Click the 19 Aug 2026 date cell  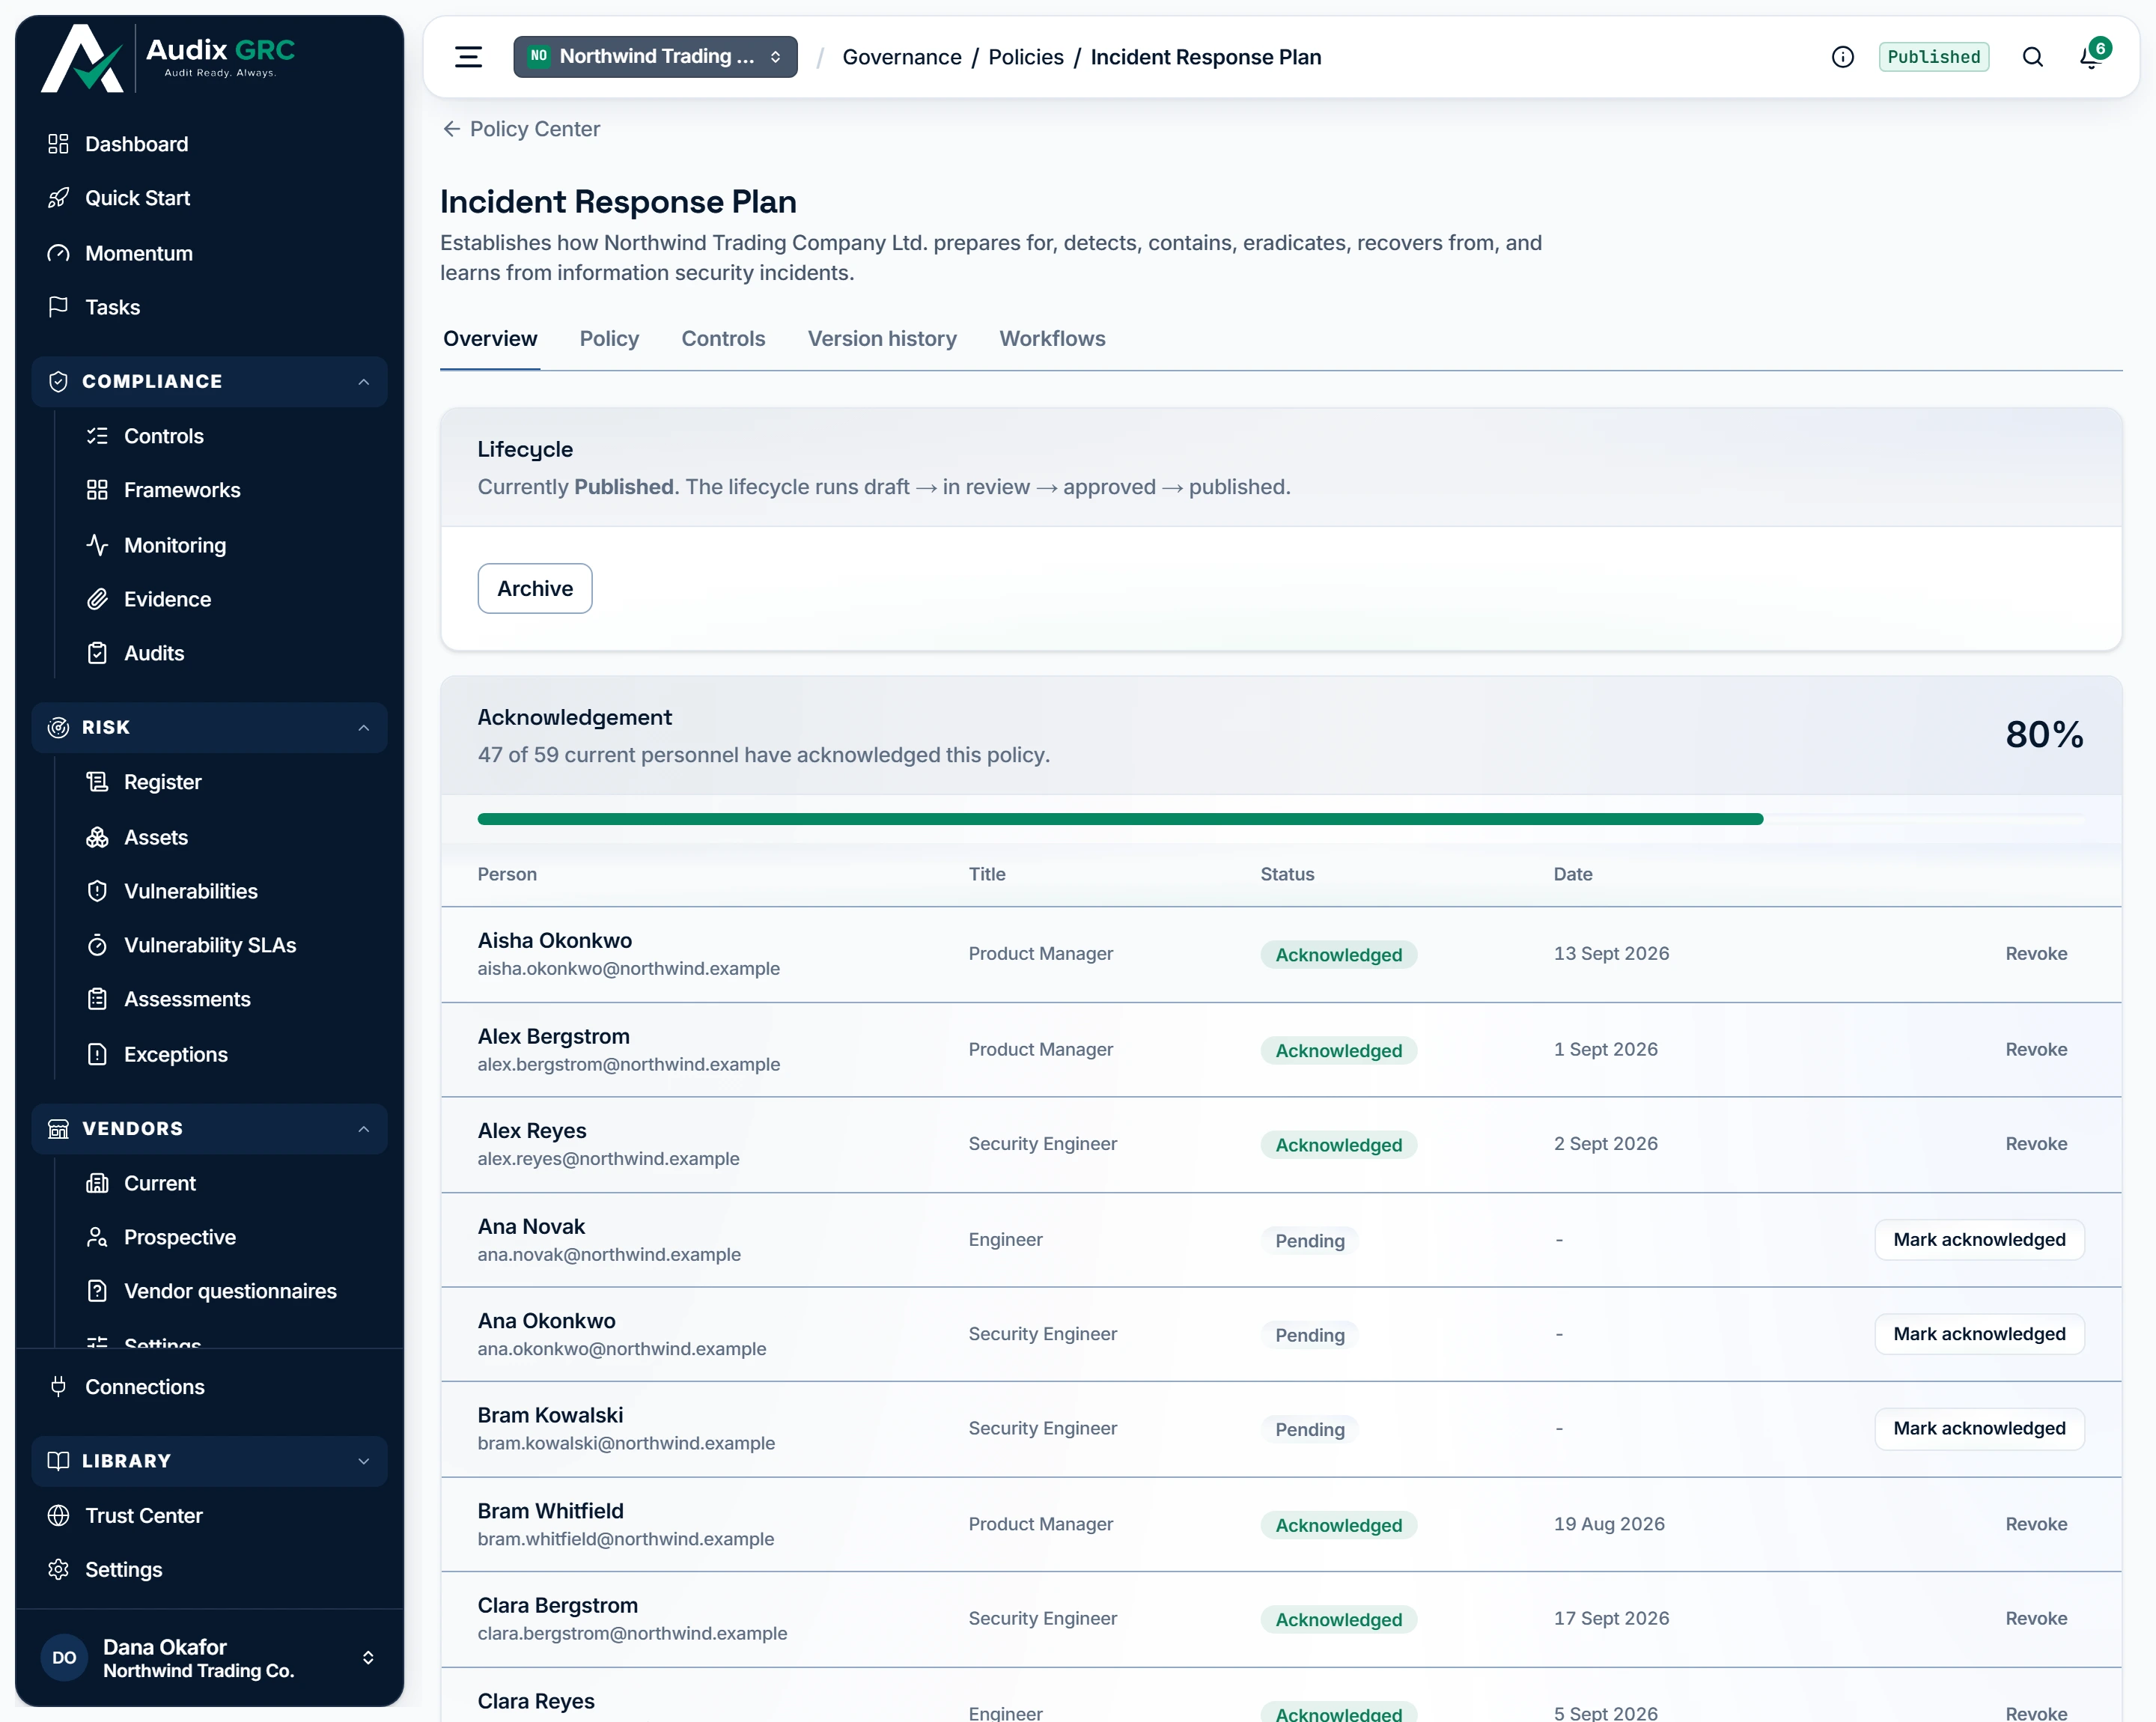coord(1609,1524)
